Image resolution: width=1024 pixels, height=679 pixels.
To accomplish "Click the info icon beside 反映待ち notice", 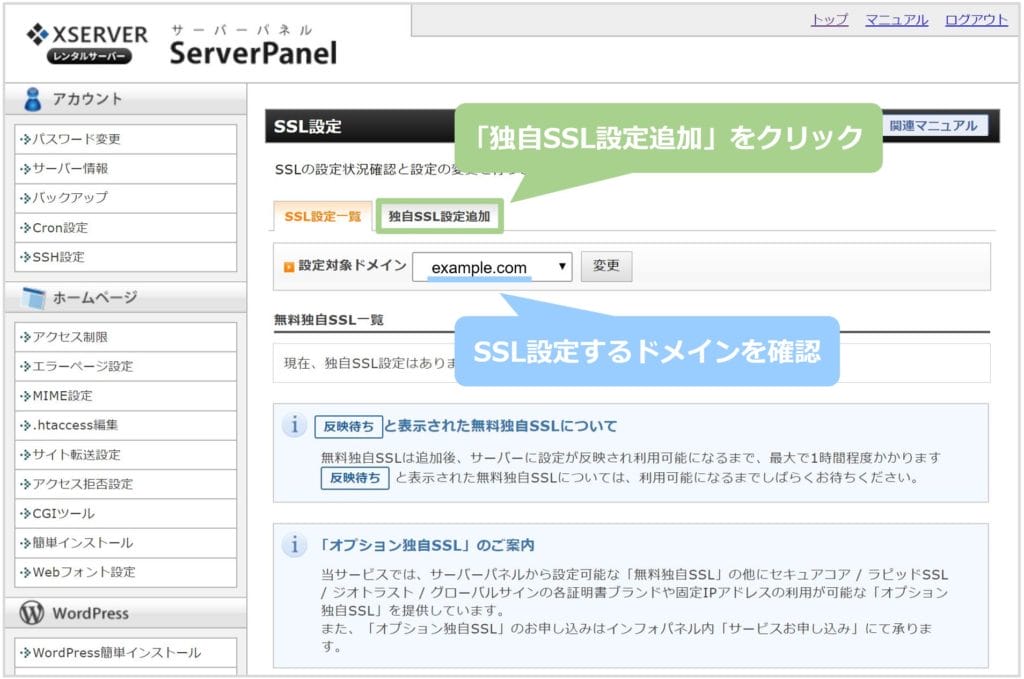I will coord(294,426).
